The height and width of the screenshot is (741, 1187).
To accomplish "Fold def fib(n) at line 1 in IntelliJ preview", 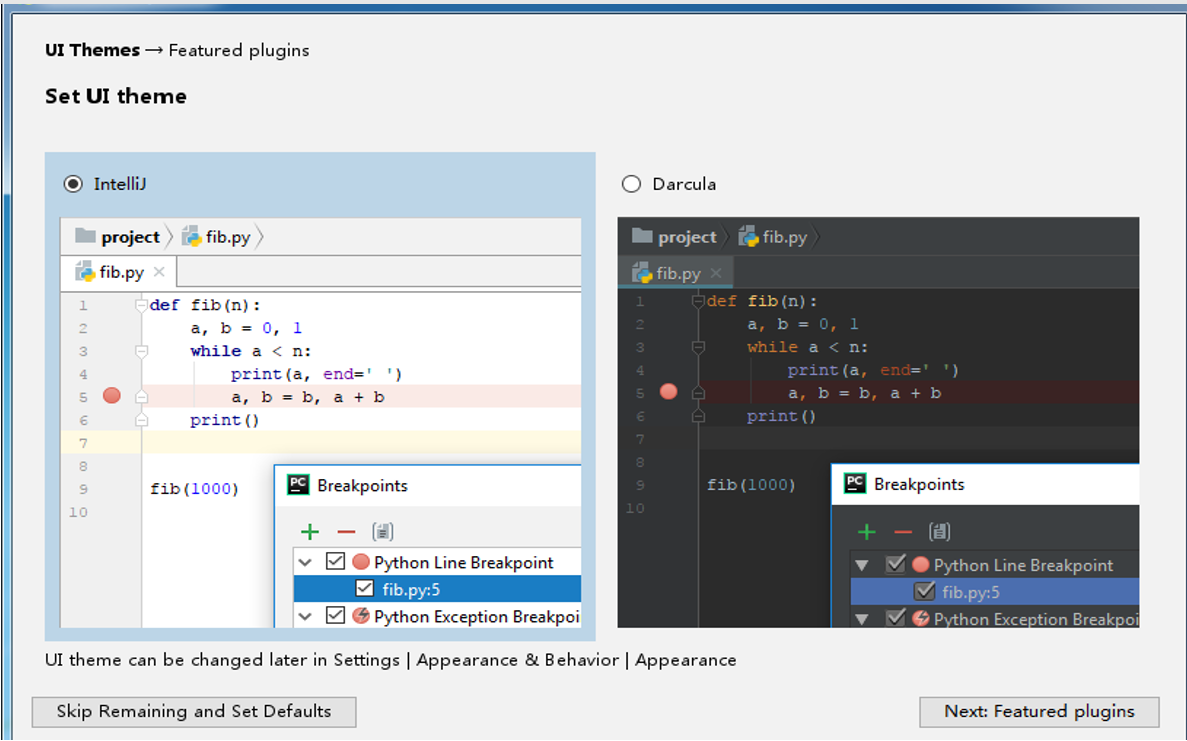I will (141, 305).
